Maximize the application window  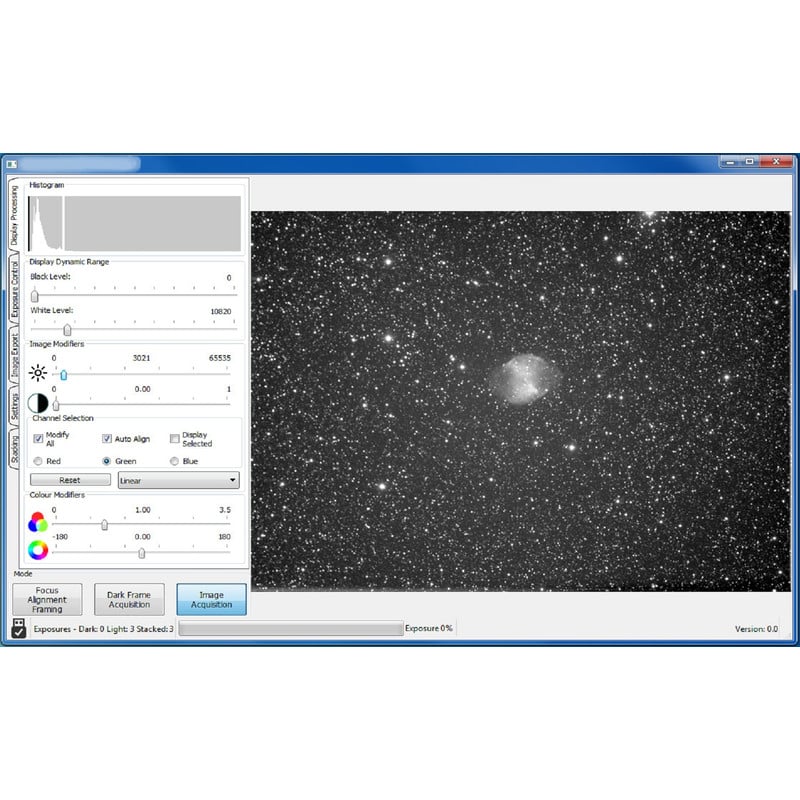coord(749,162)
